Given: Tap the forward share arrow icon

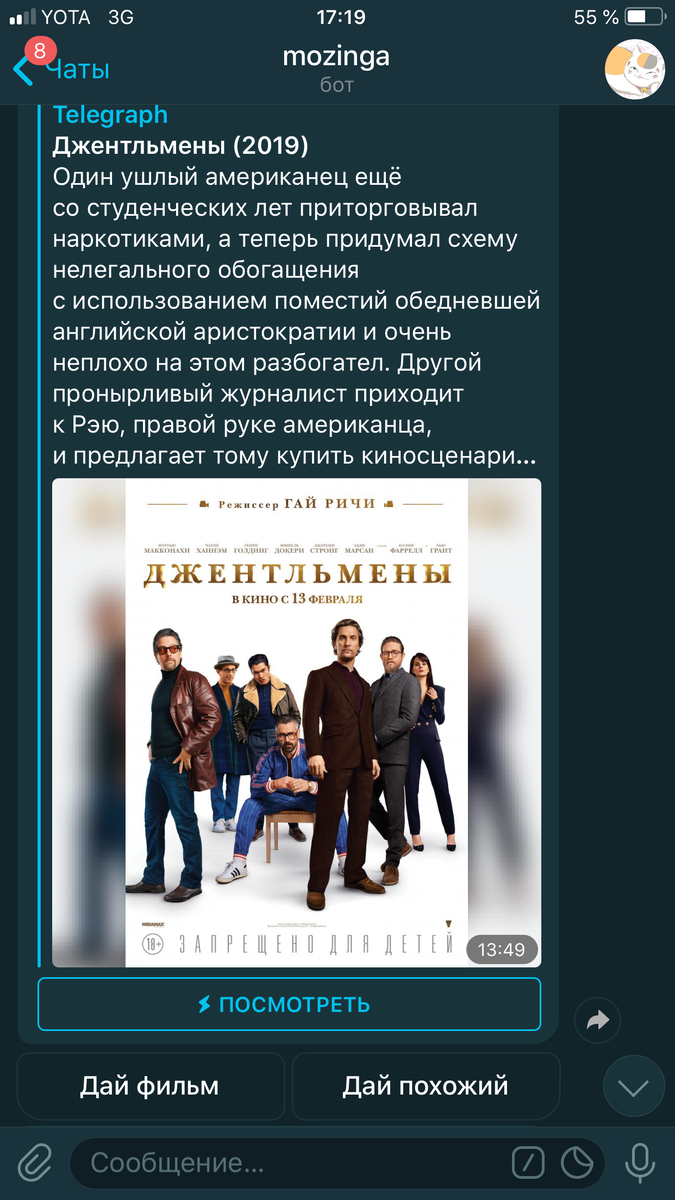Looking at the screenshot, I should pos(598,1020).
